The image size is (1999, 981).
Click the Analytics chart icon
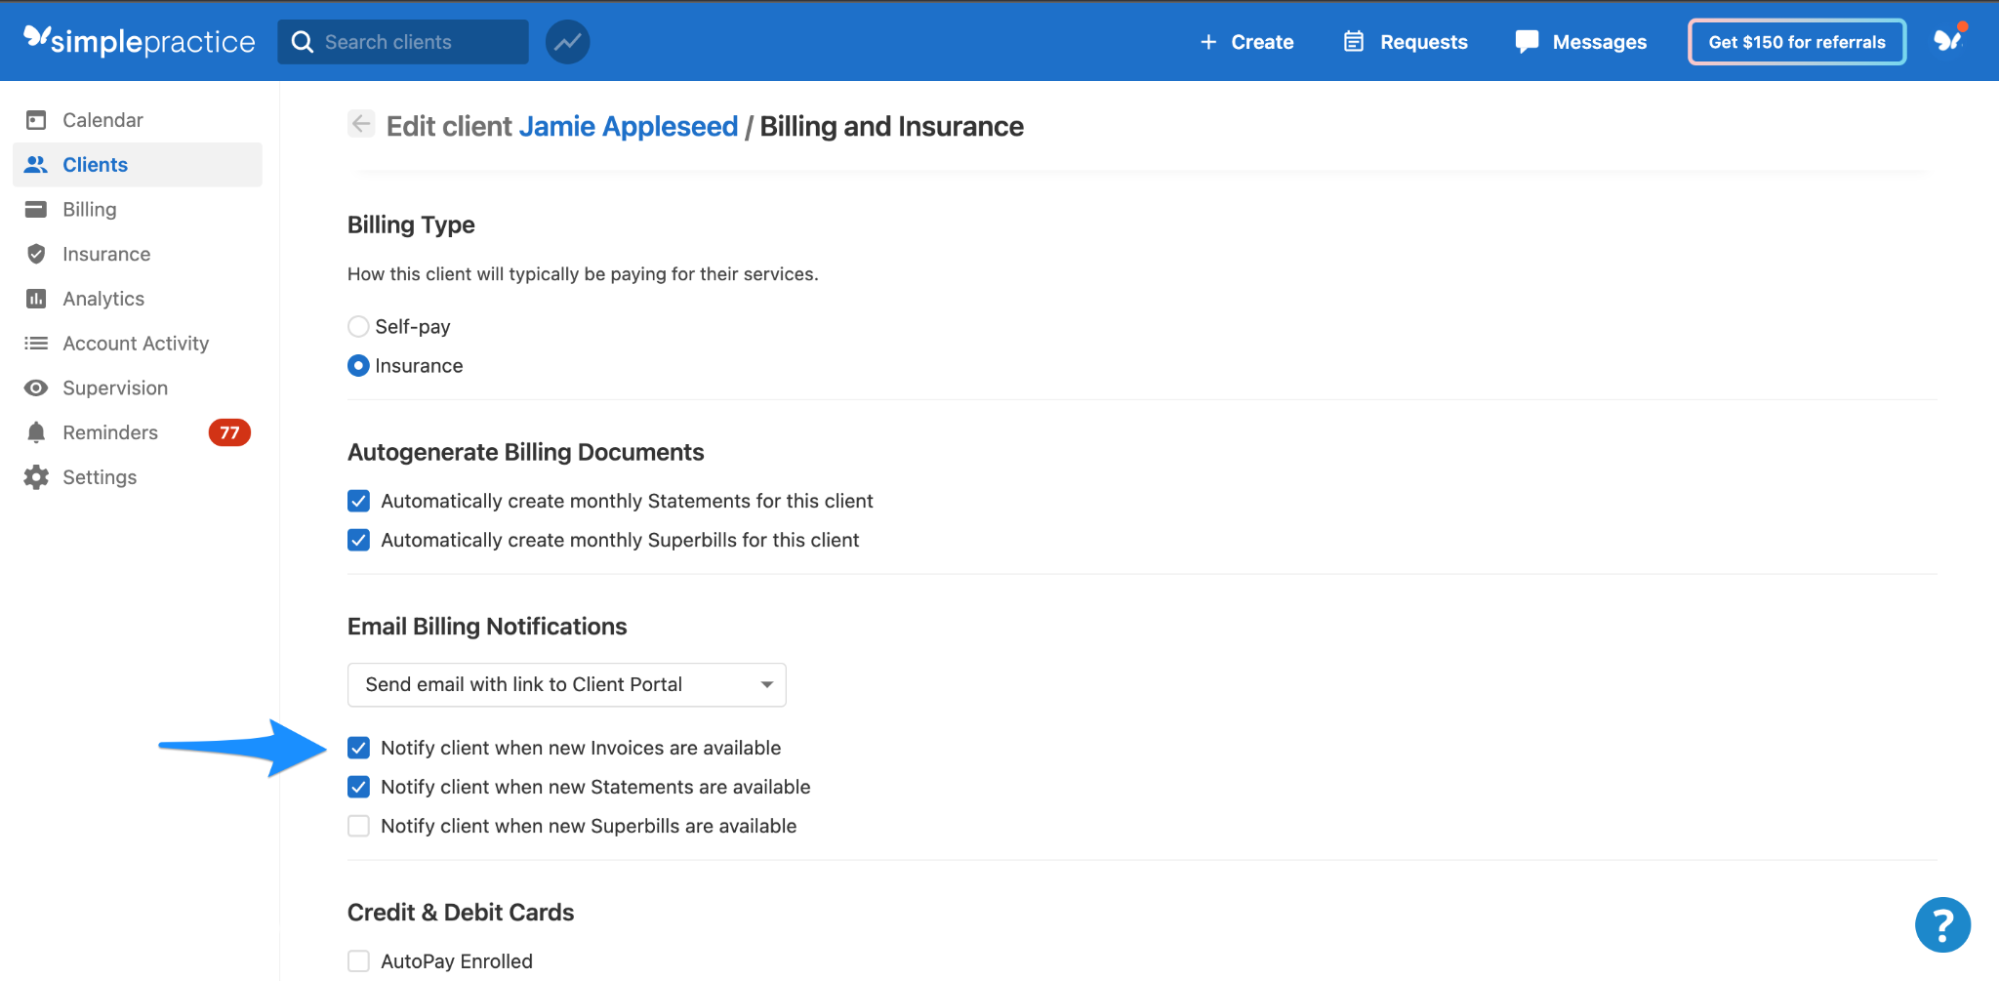[36, 298]
